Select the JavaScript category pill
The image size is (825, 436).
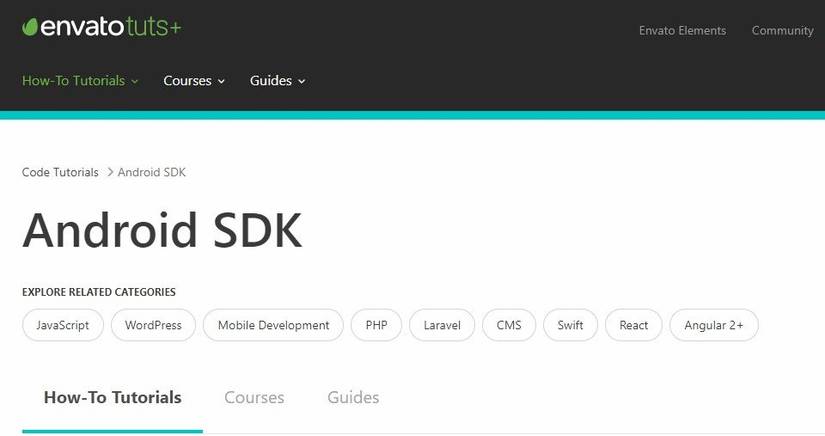(63, 325)
